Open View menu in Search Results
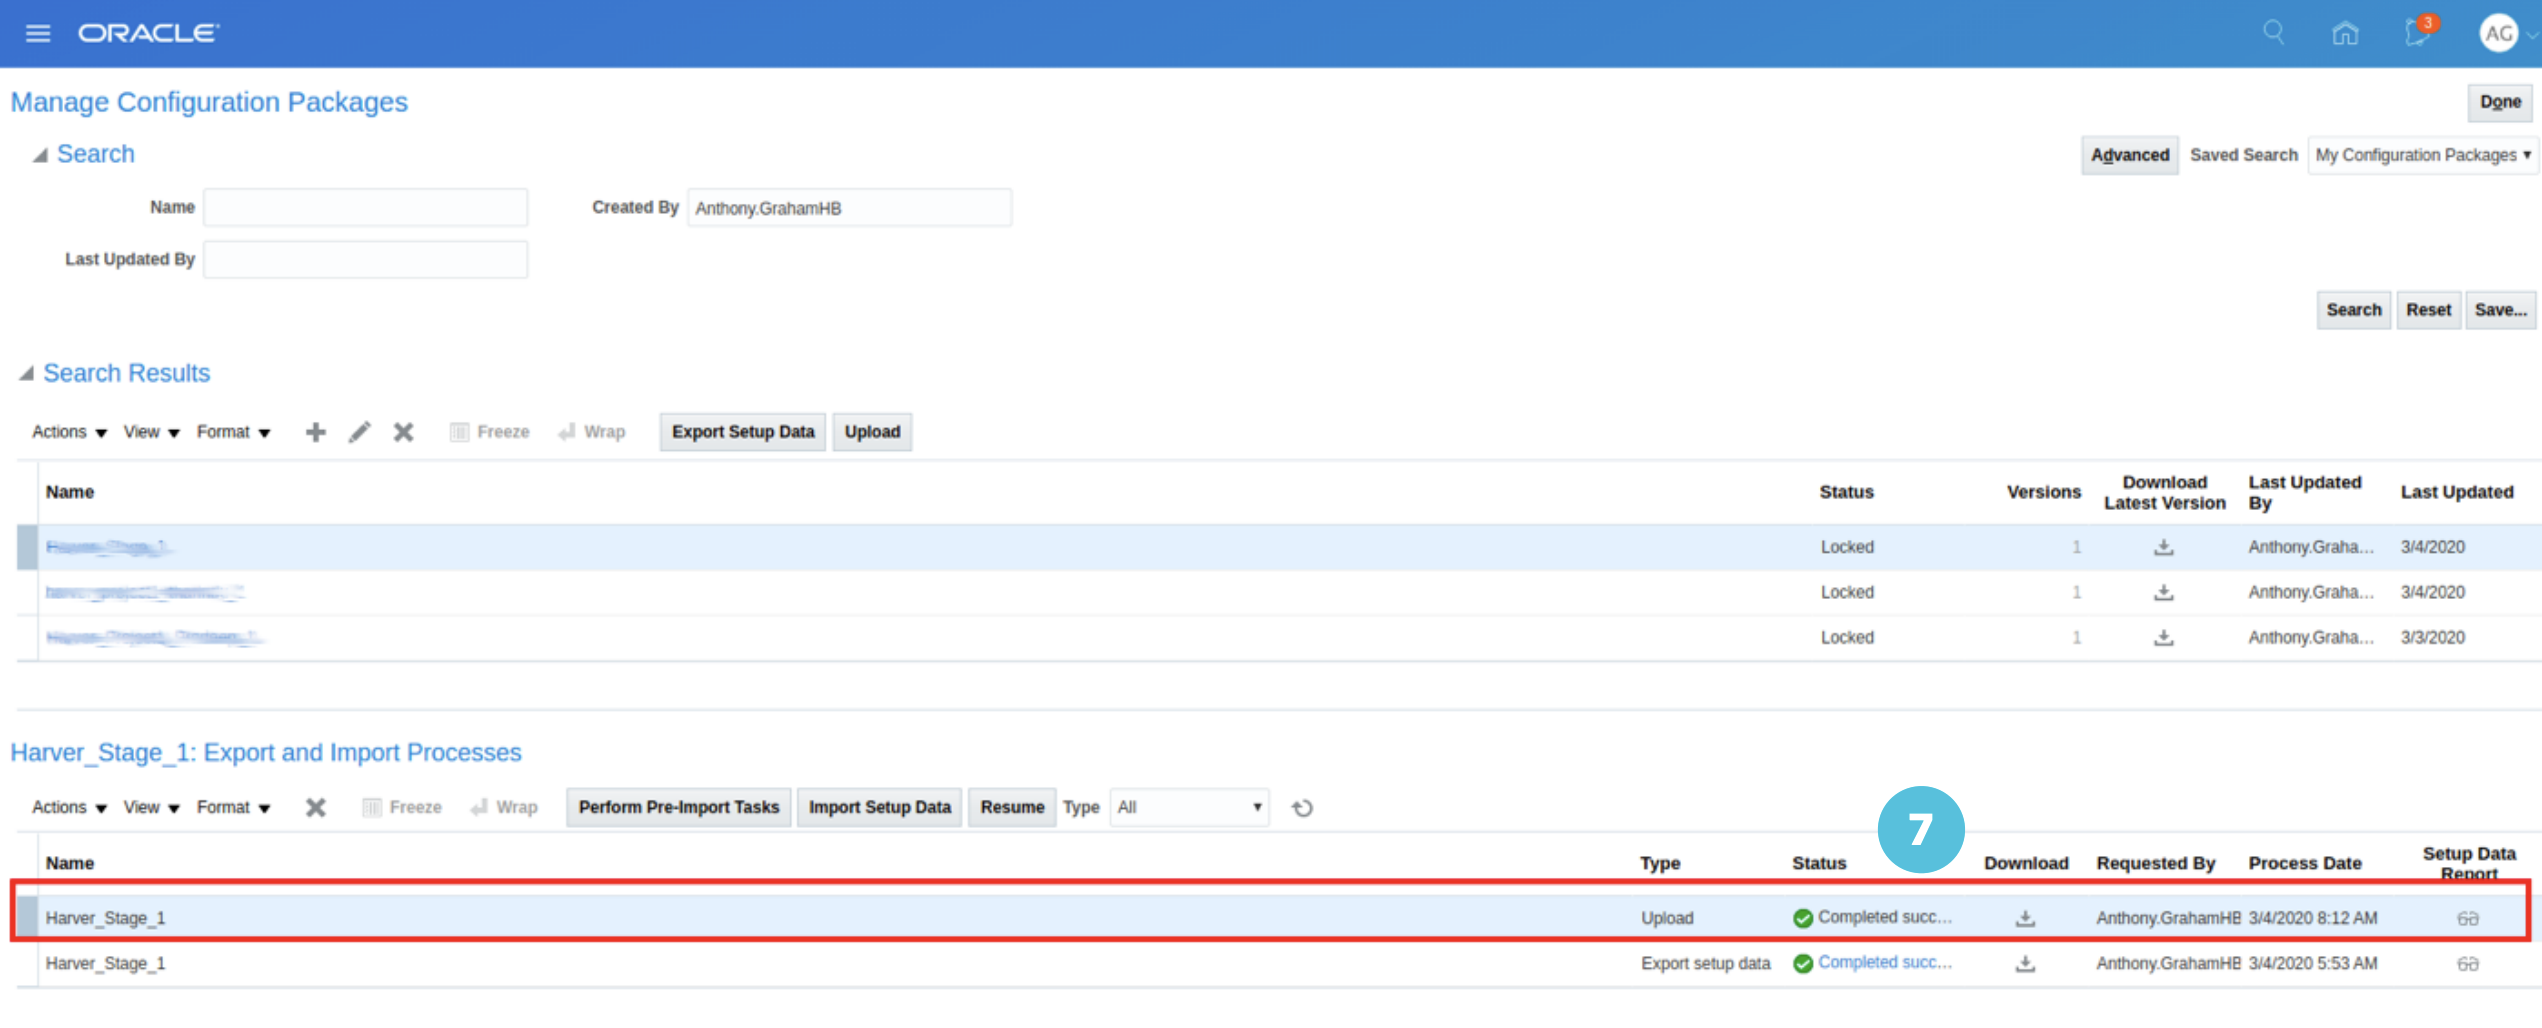Image resolution: width=2542 pixels, height=1028 pixels. [151, 432]
